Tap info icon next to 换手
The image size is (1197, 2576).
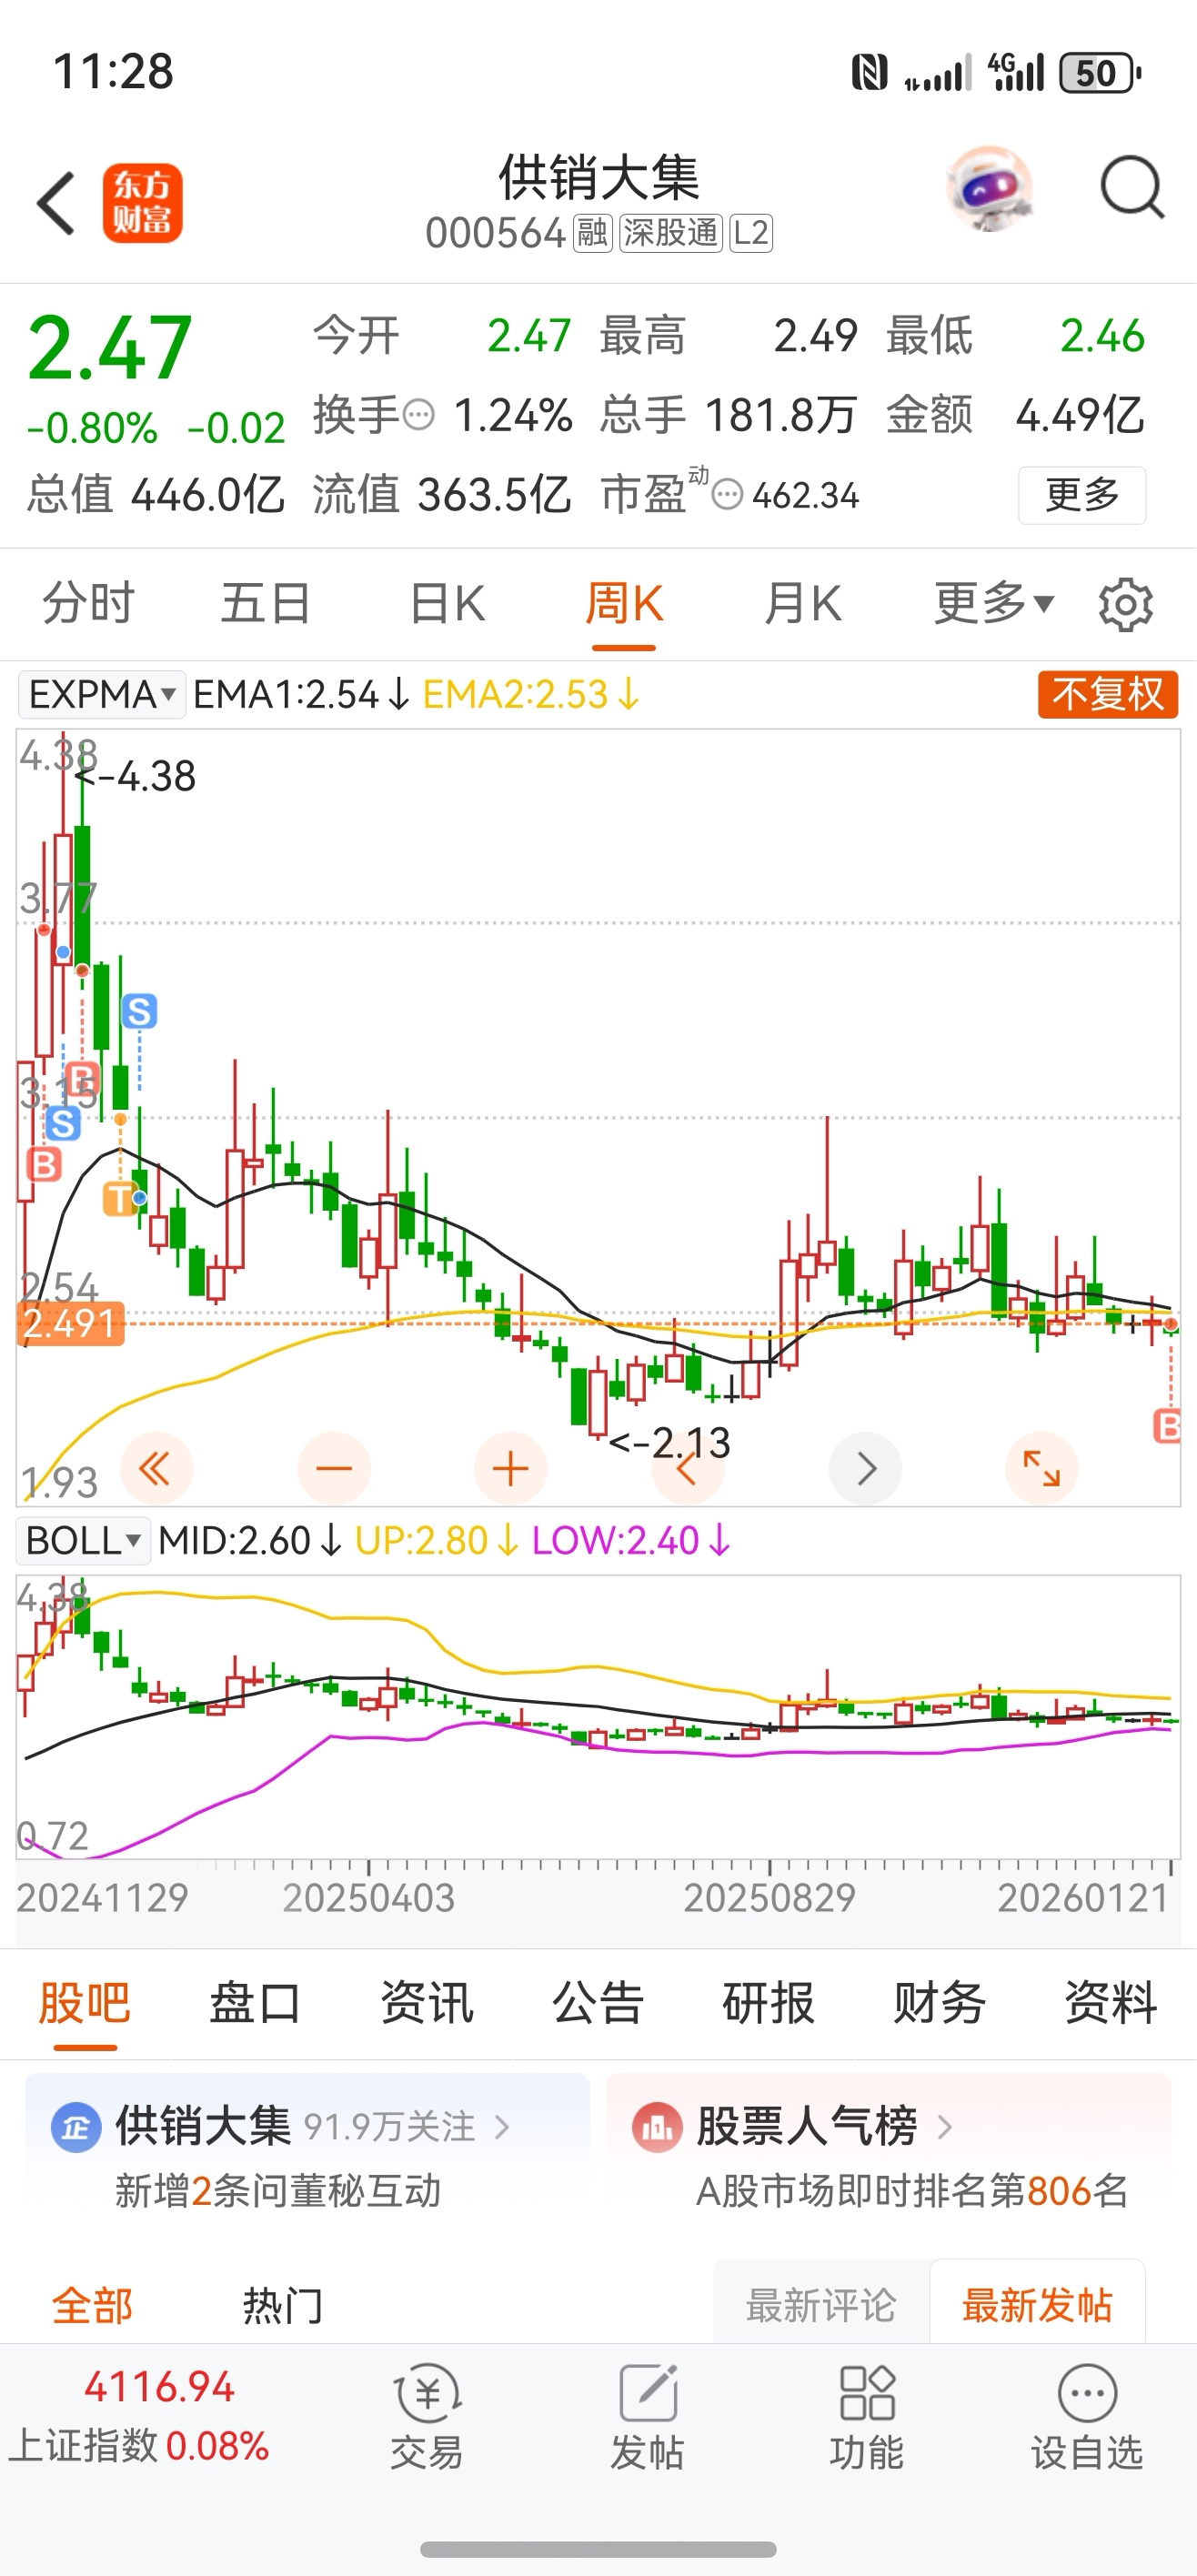[x=418, y=414]
